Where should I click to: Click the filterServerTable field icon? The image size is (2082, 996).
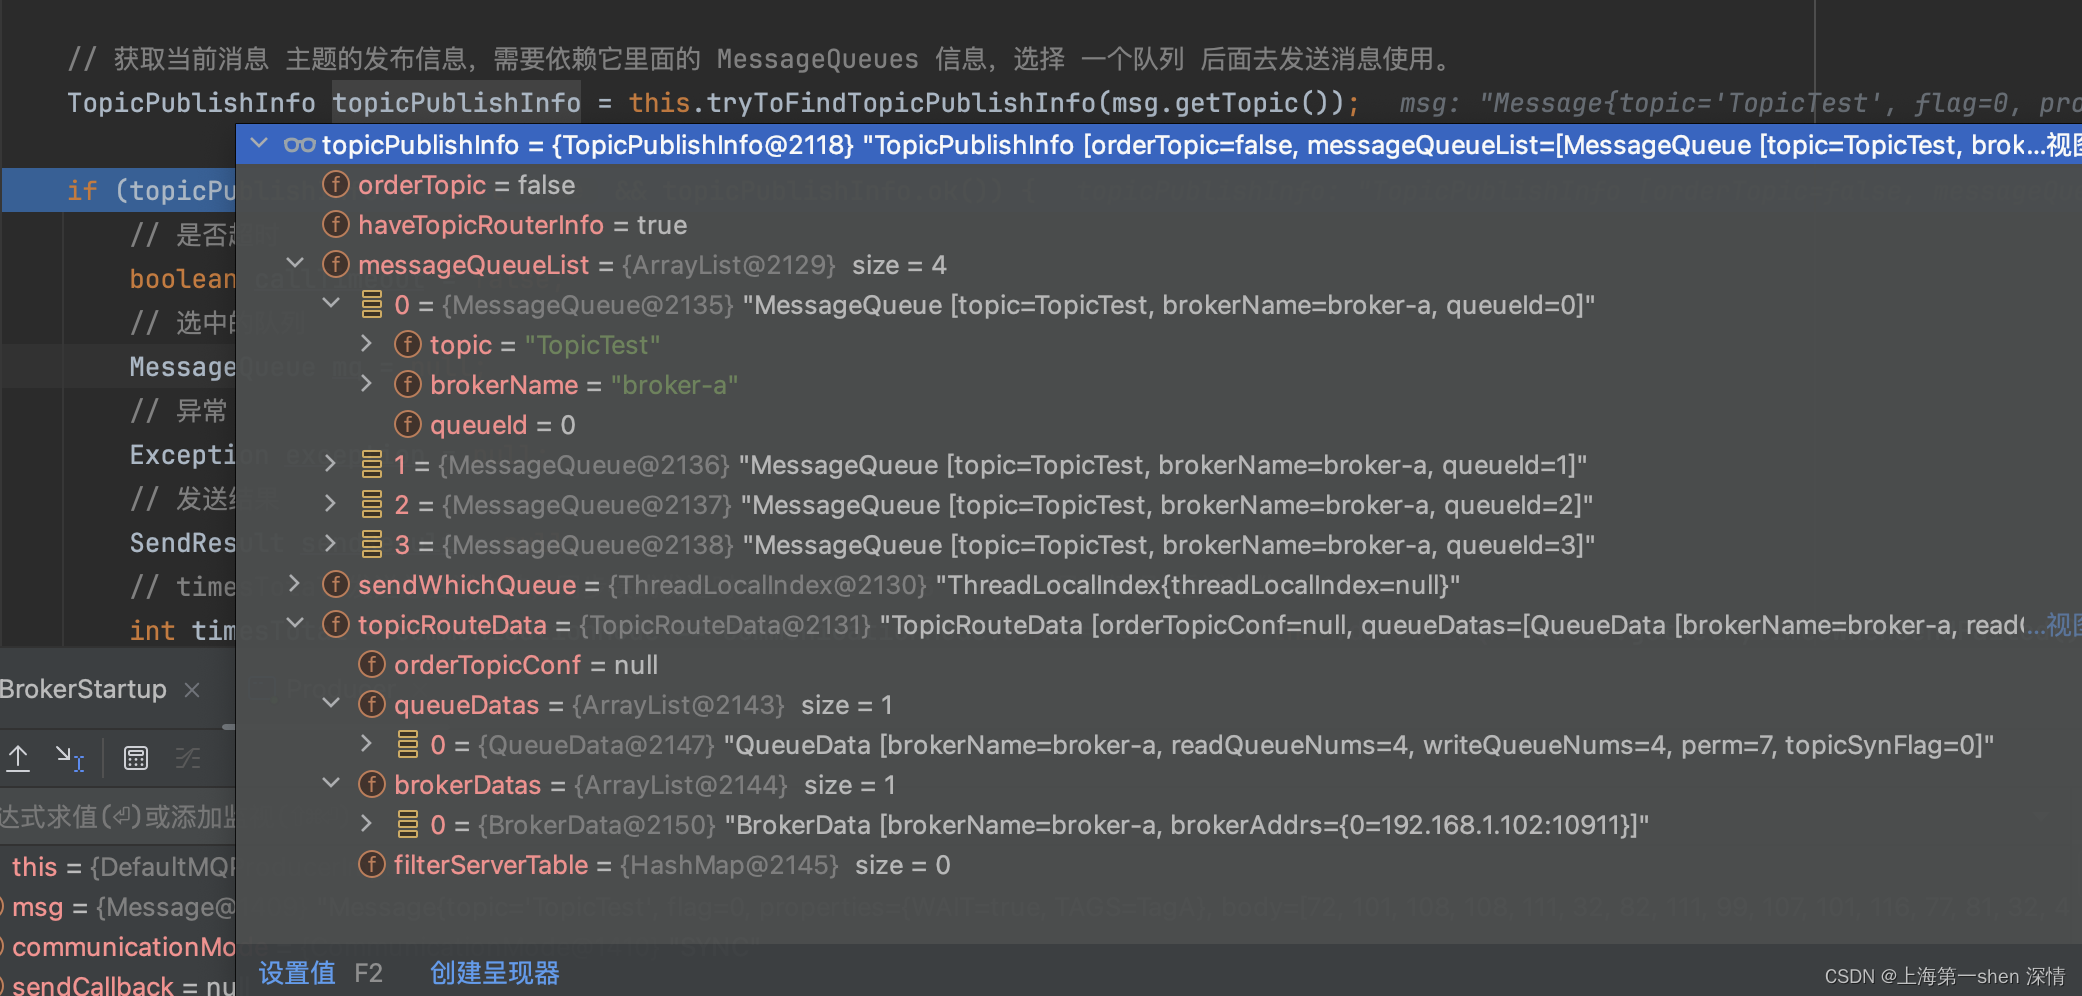(372, 865)
